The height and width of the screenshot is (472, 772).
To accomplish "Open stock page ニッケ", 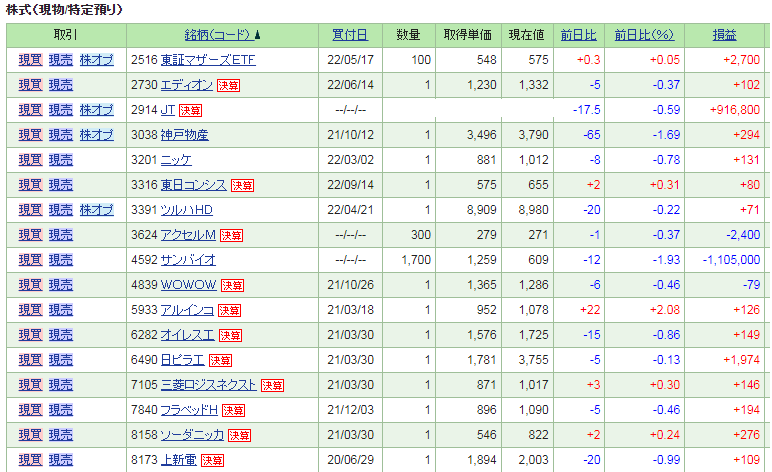I will [176, 160].
